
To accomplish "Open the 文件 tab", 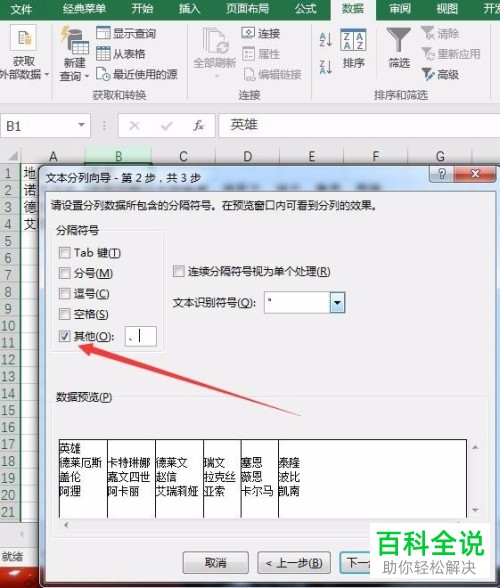I will click(21, 9).
